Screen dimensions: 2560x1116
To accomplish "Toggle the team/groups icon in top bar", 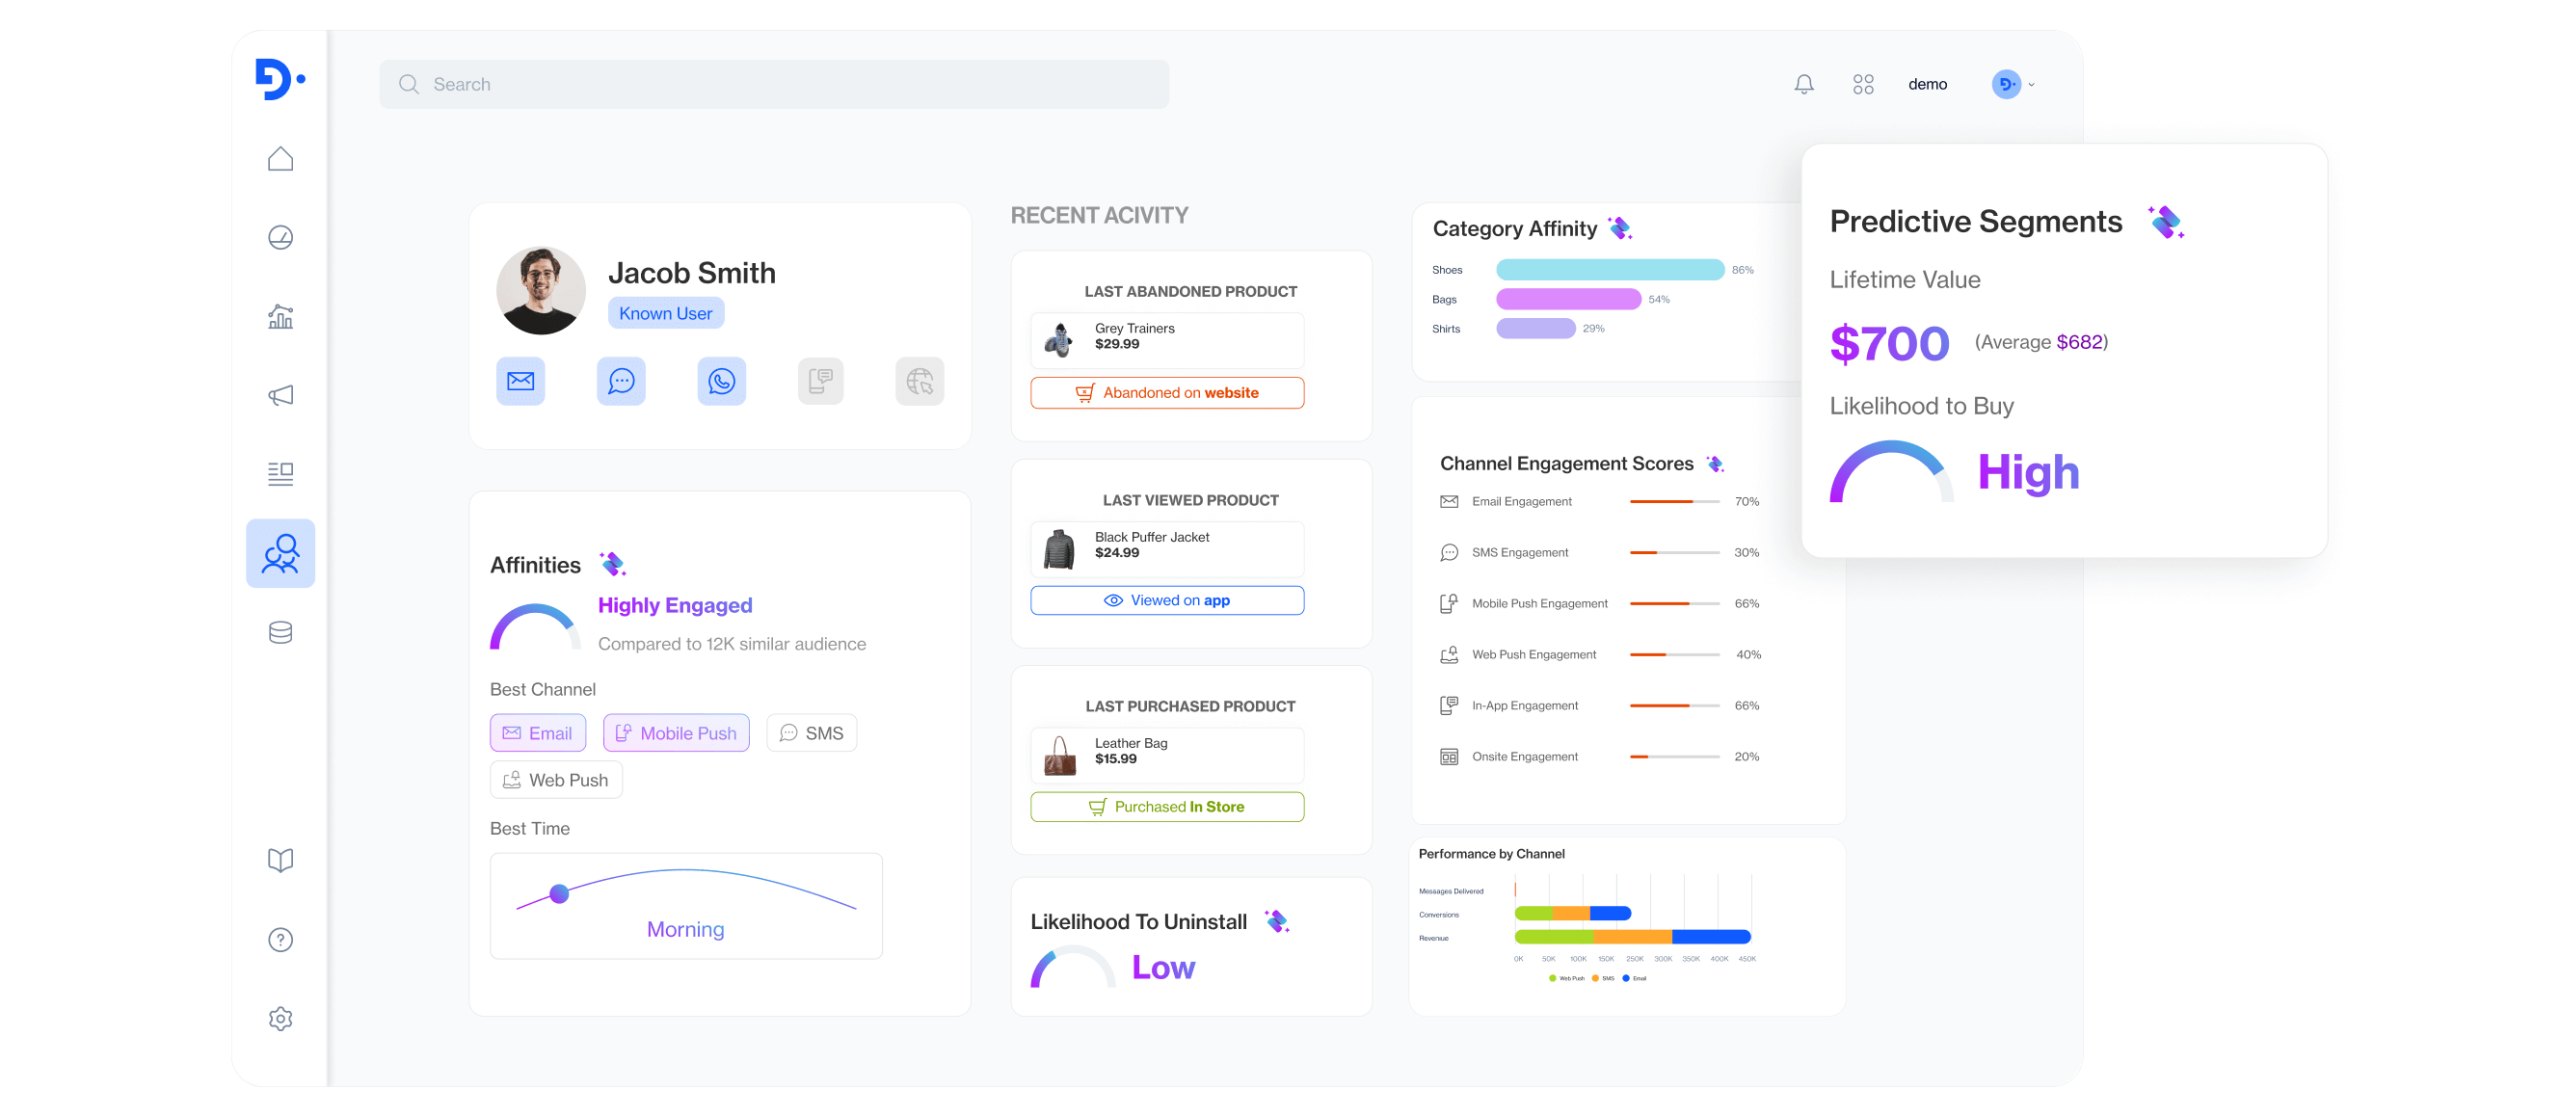I will [x=1861, y=83].
